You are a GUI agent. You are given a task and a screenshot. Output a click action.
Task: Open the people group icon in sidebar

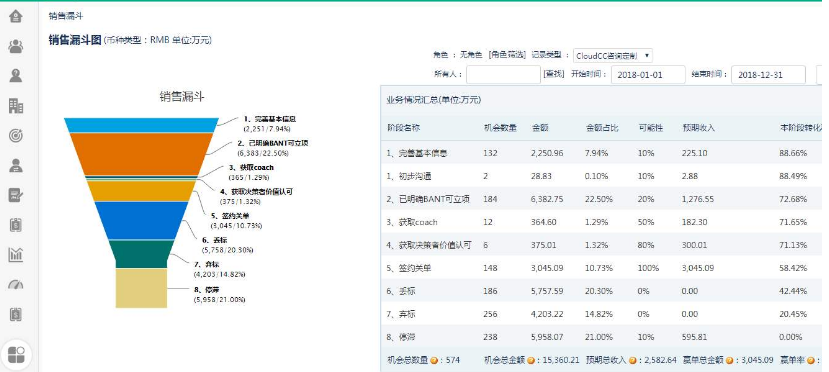coord(16,46)
